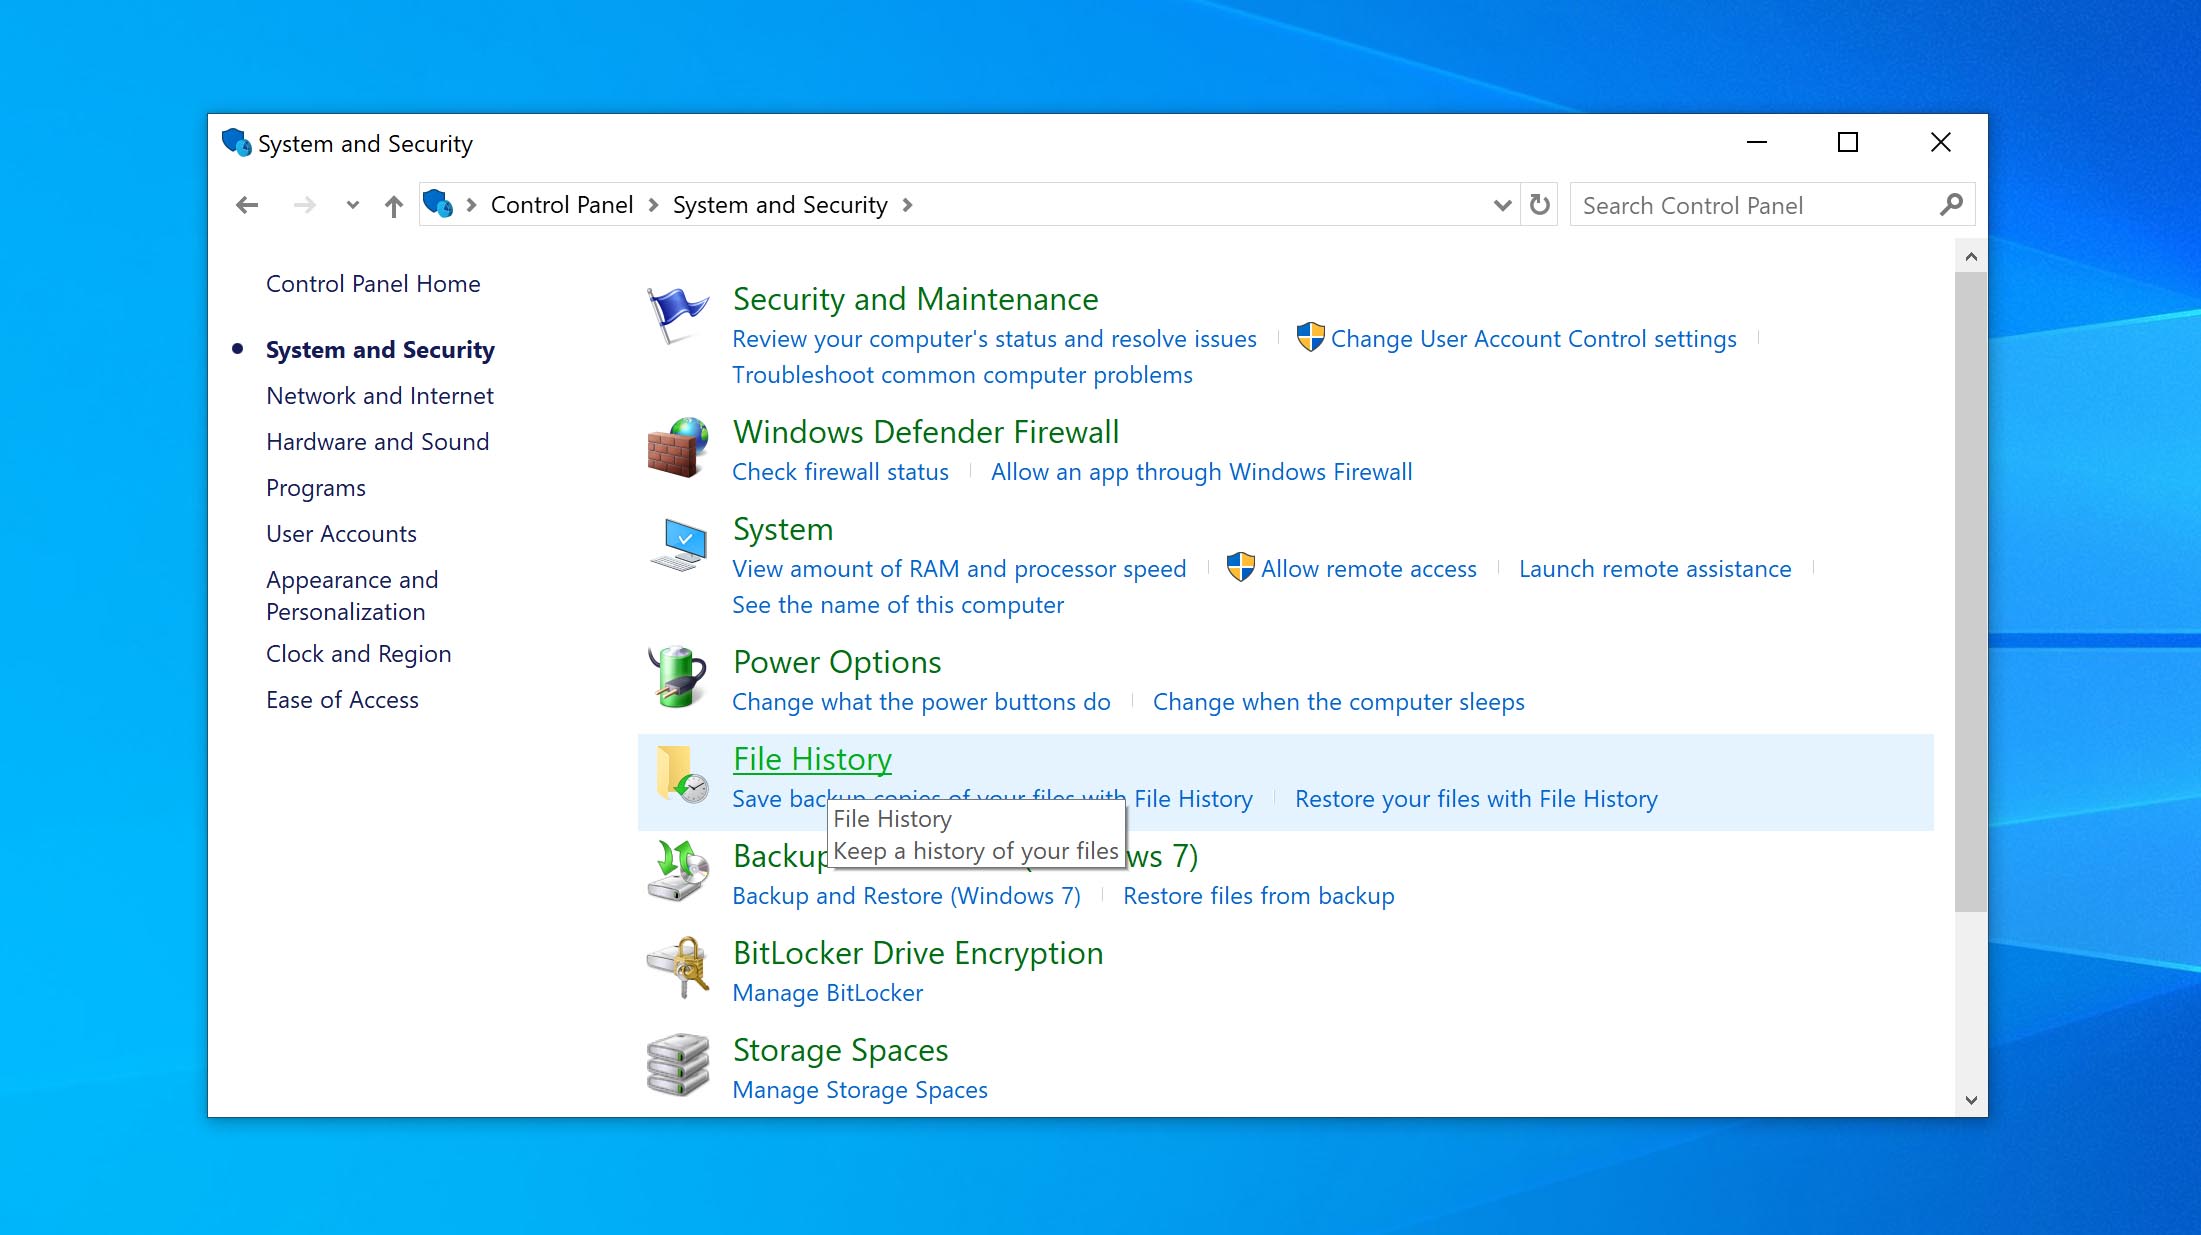Click the Search Control Panel field
This screenshot has height=1235, width=2201.
pos(1771,205)
